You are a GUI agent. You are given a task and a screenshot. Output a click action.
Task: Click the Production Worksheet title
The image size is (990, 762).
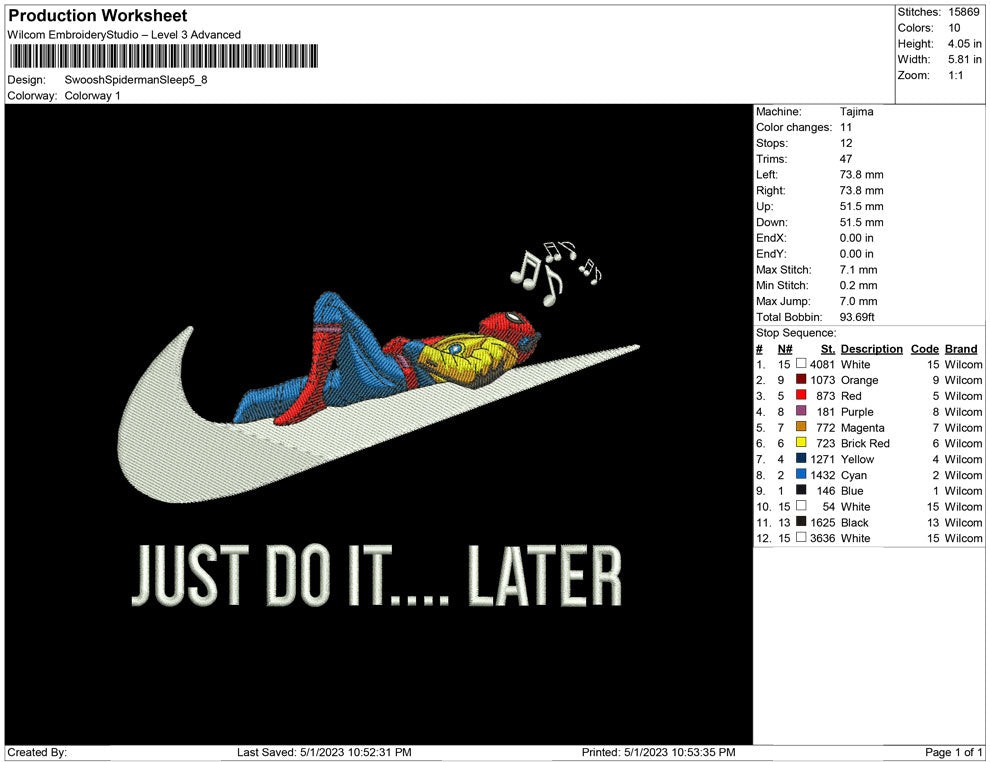pos(98,16)
